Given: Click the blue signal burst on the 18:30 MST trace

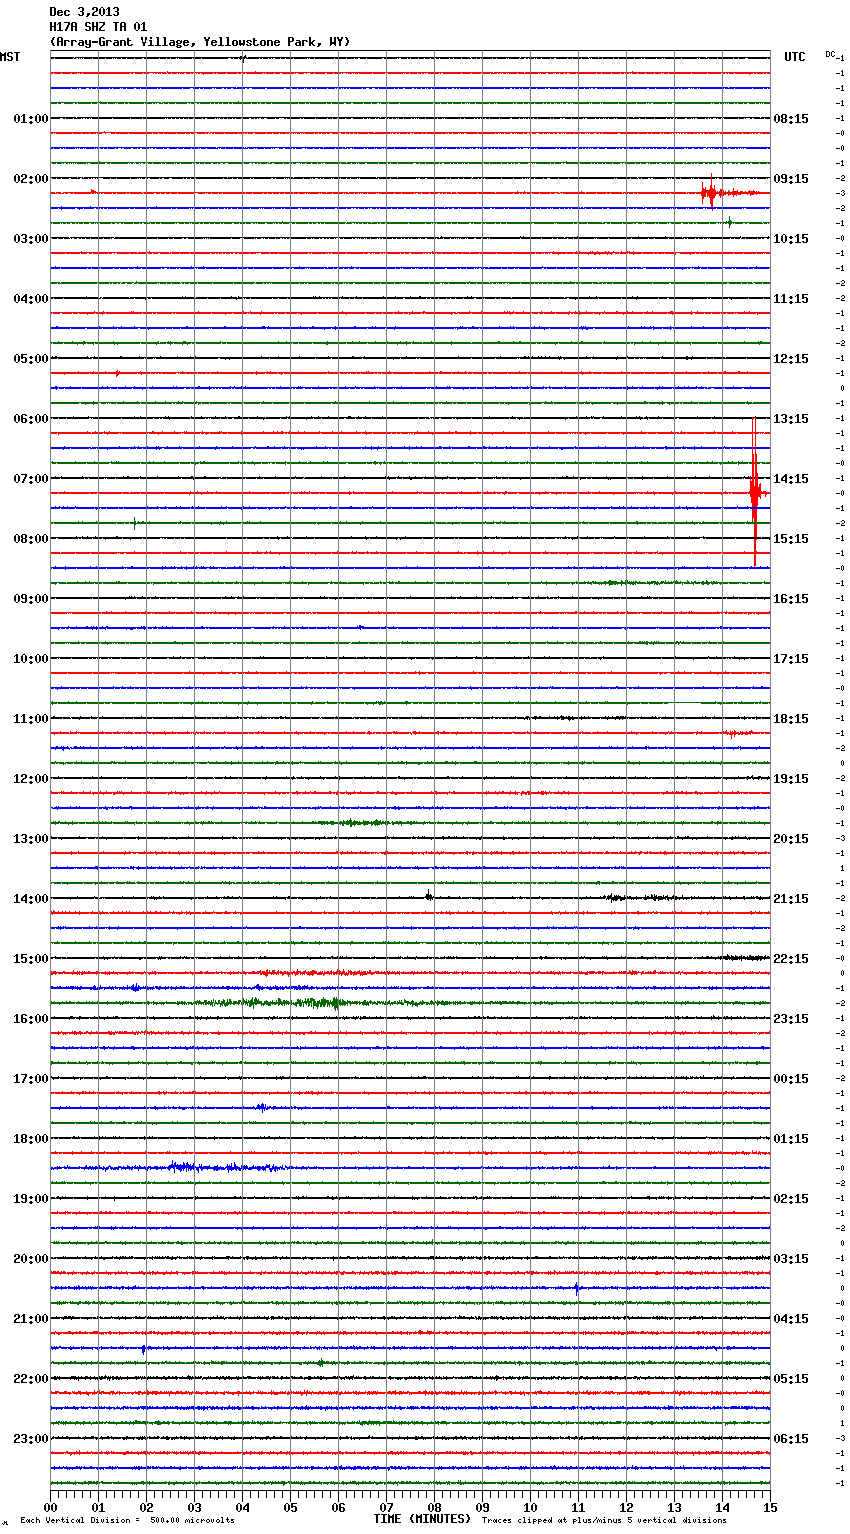Looking at the screenshot, I should coord(182,1166).
